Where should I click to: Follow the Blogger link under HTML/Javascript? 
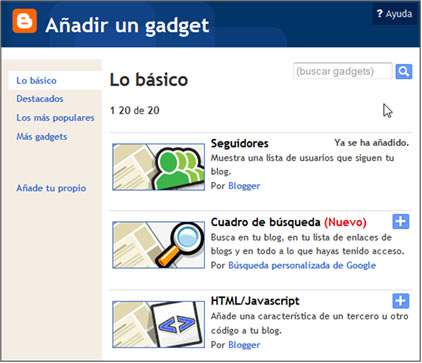tap(244, 345)
